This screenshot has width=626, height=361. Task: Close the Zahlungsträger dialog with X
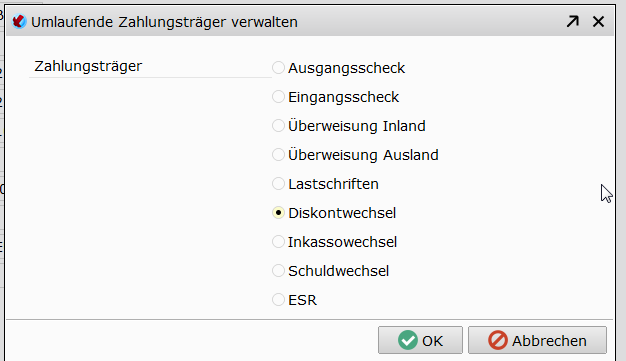click(x=598, y=22)
